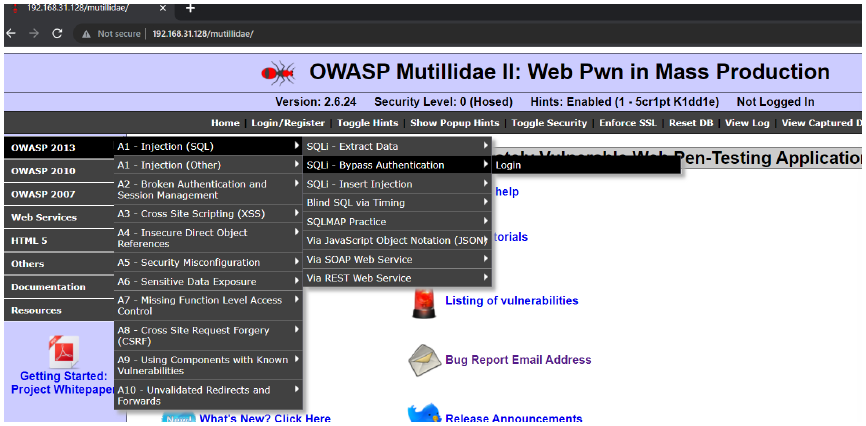Open Release Announcements link

[x=514, y=419]
